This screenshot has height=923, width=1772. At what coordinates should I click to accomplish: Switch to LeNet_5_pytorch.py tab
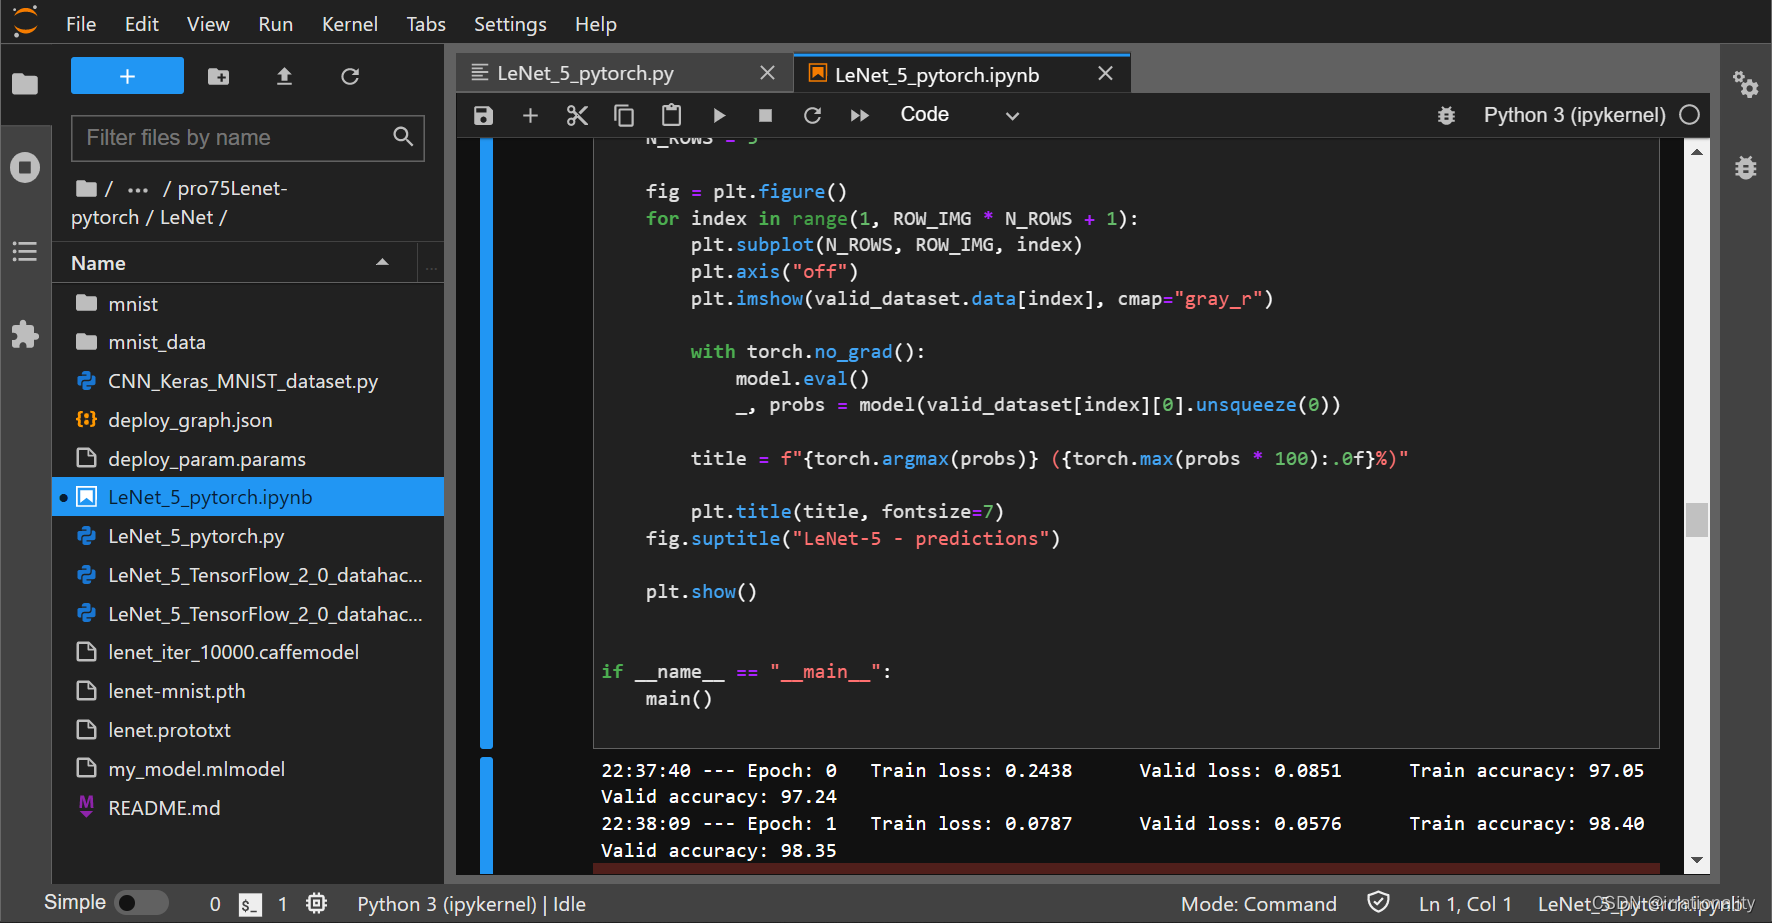coord(585,73)
